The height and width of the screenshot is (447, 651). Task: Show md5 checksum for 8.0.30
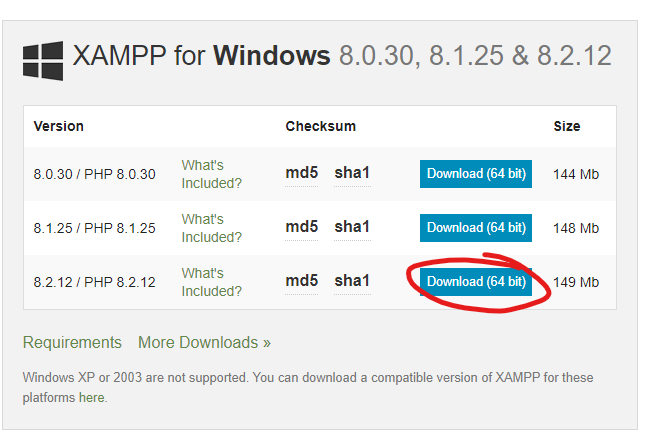point(301,173)
